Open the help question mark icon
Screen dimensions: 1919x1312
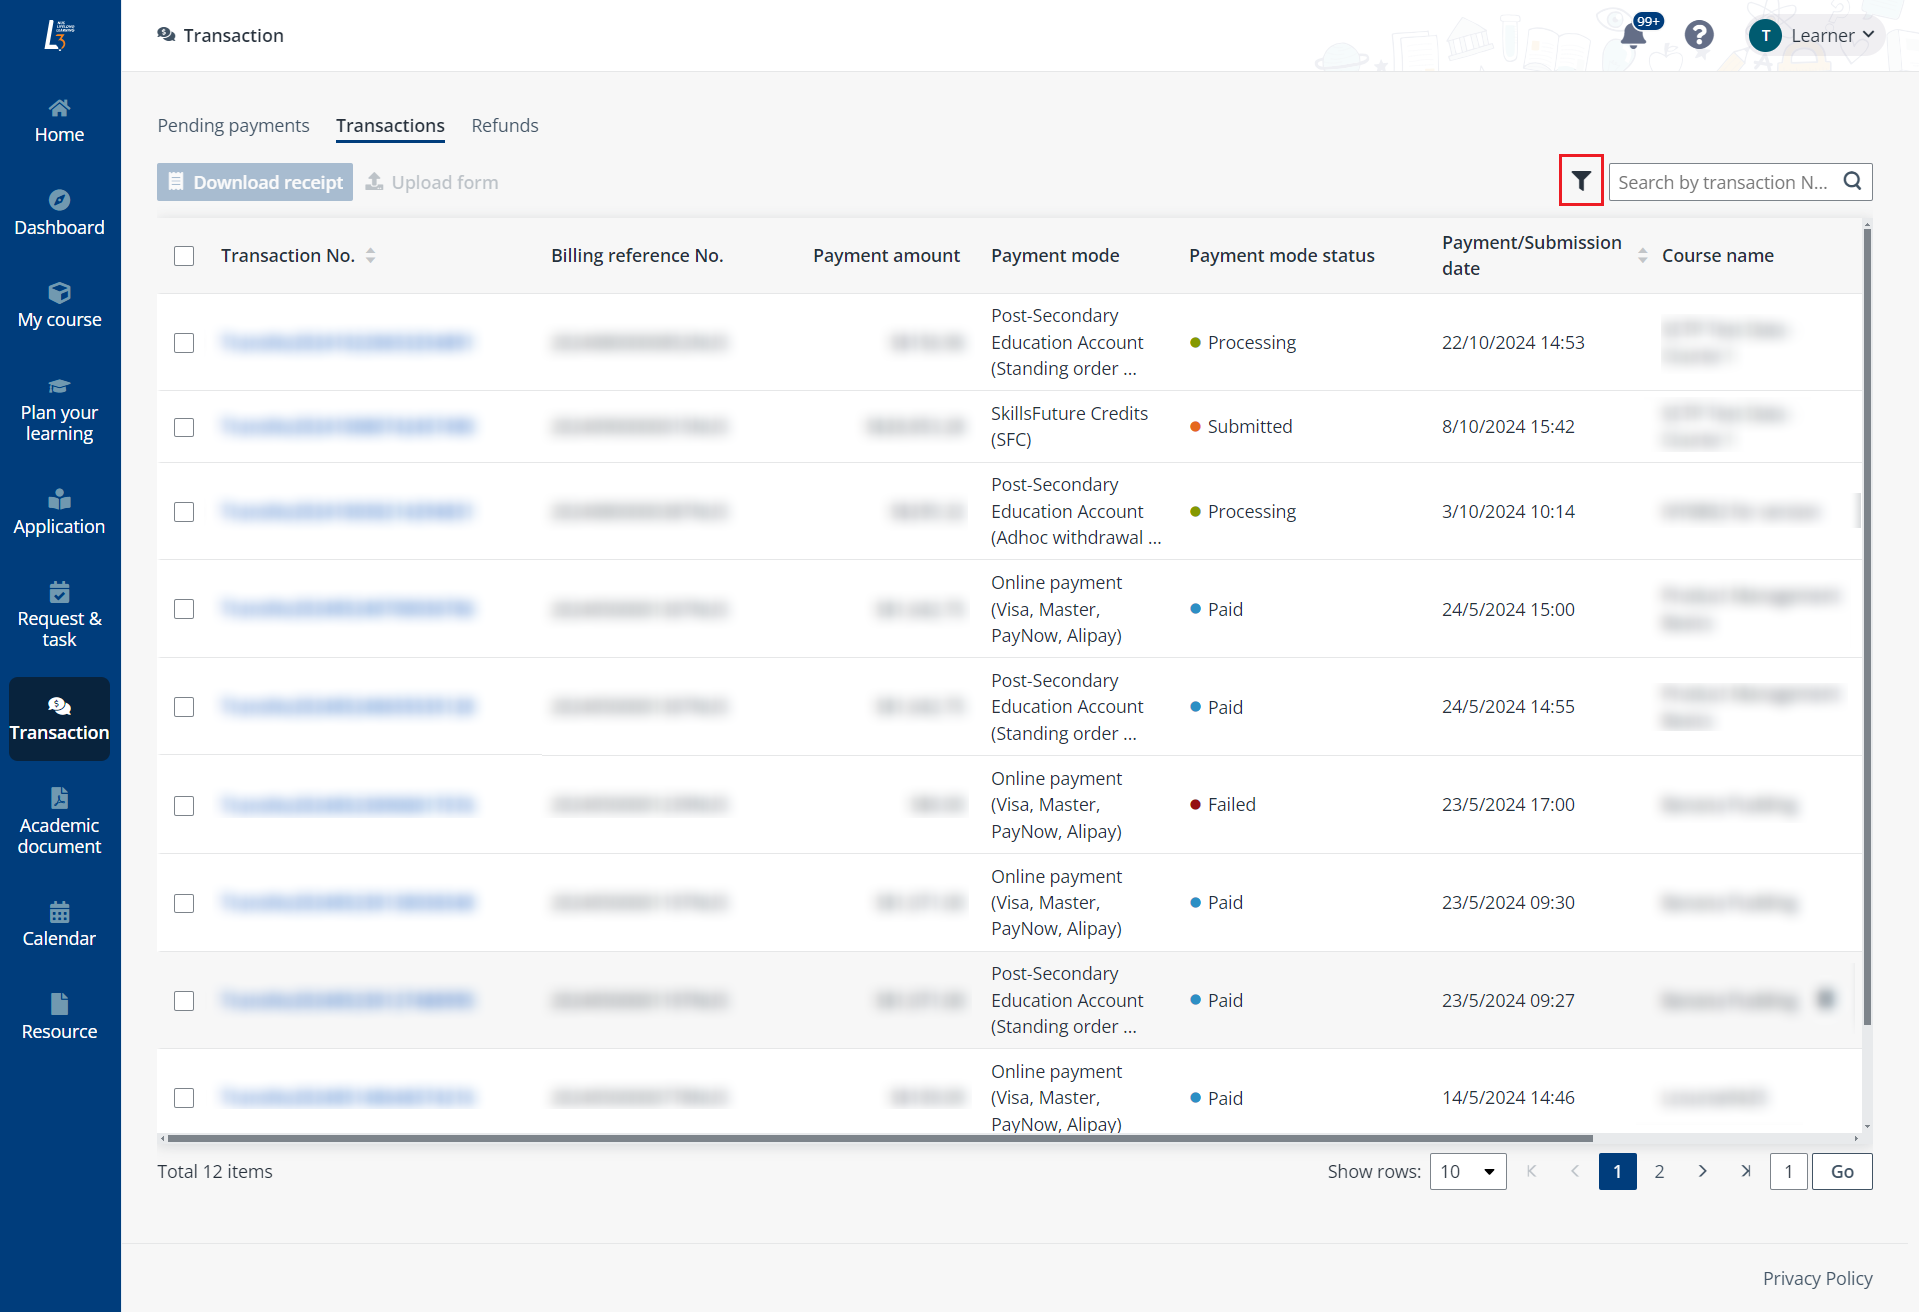[1699, 35]
